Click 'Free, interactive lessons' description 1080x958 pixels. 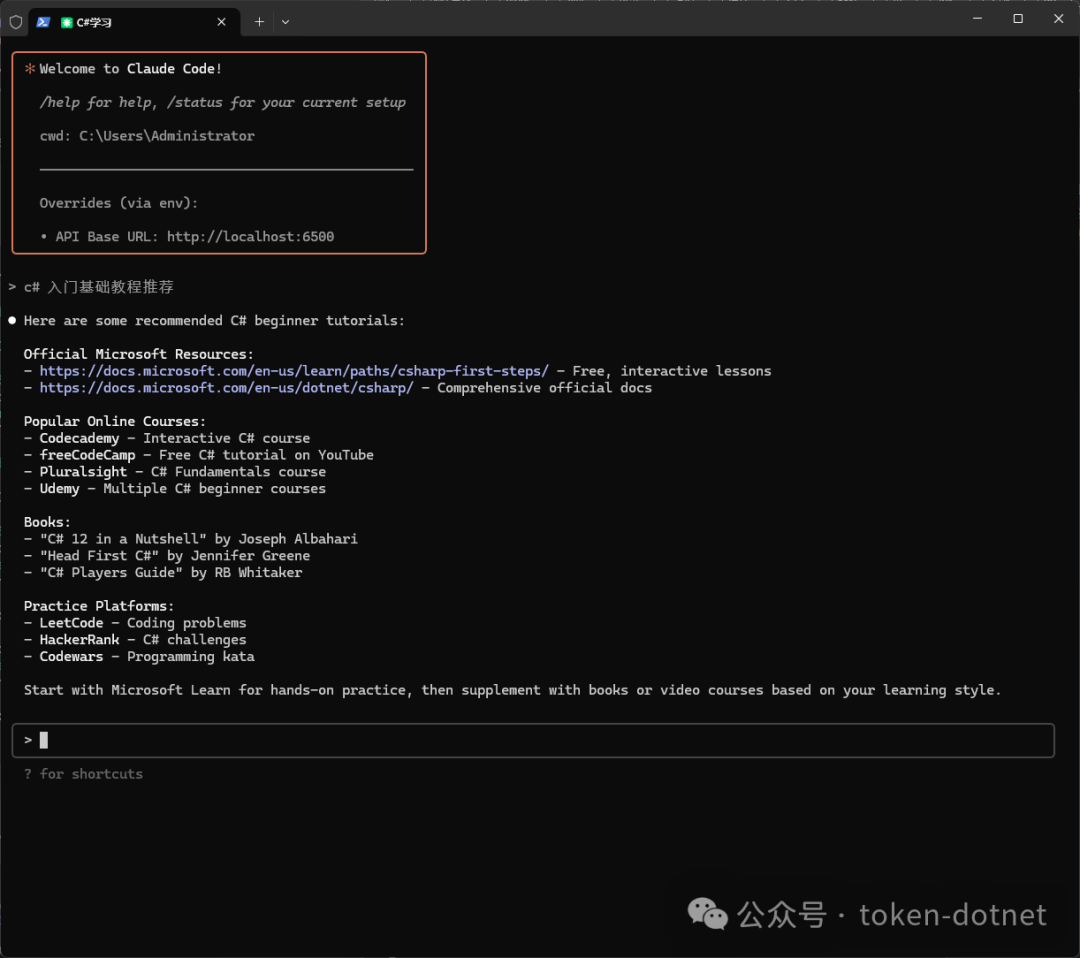click(672, 371)
